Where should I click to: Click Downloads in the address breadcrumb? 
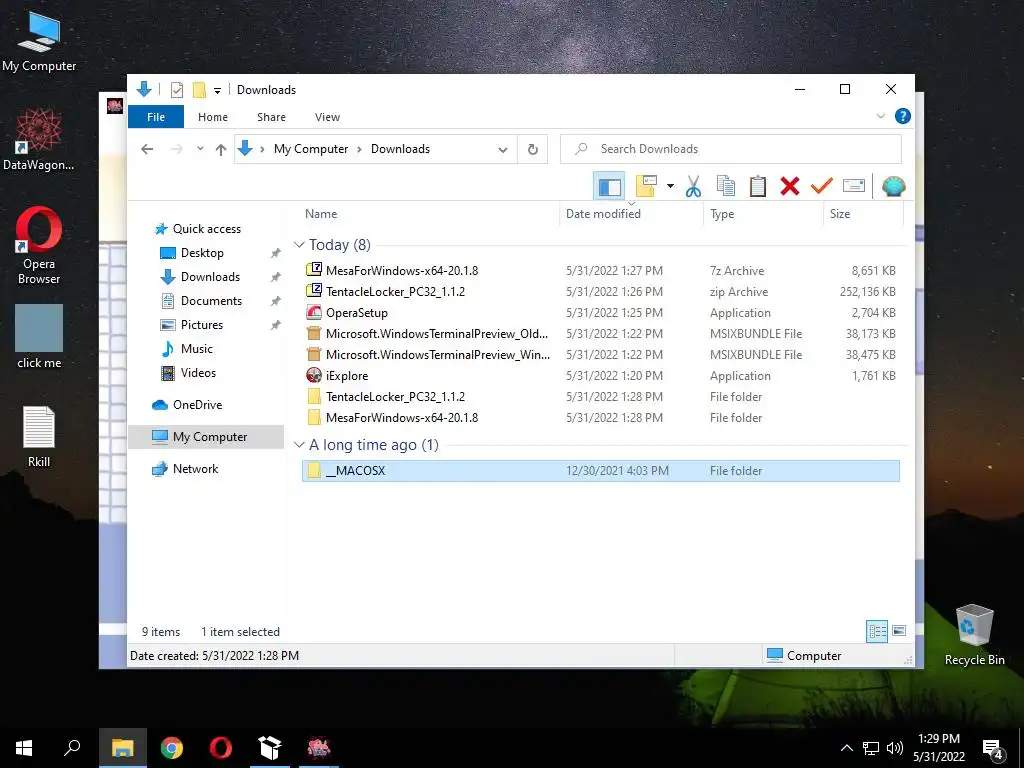[x=400, y=149]
